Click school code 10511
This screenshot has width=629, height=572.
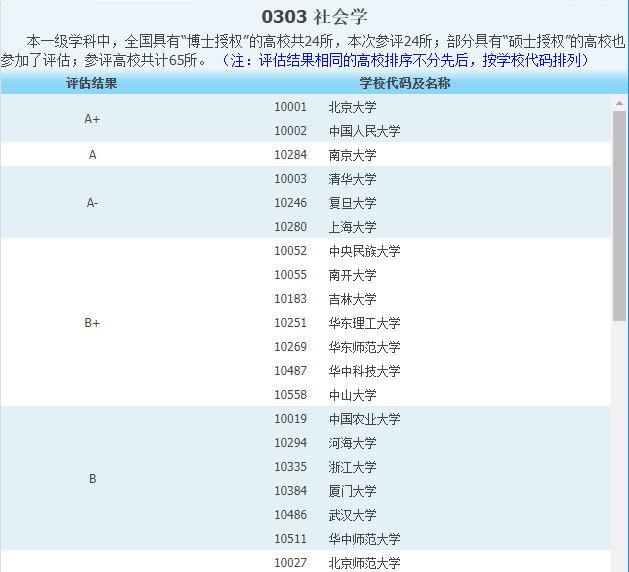click(x=290, y=539)
